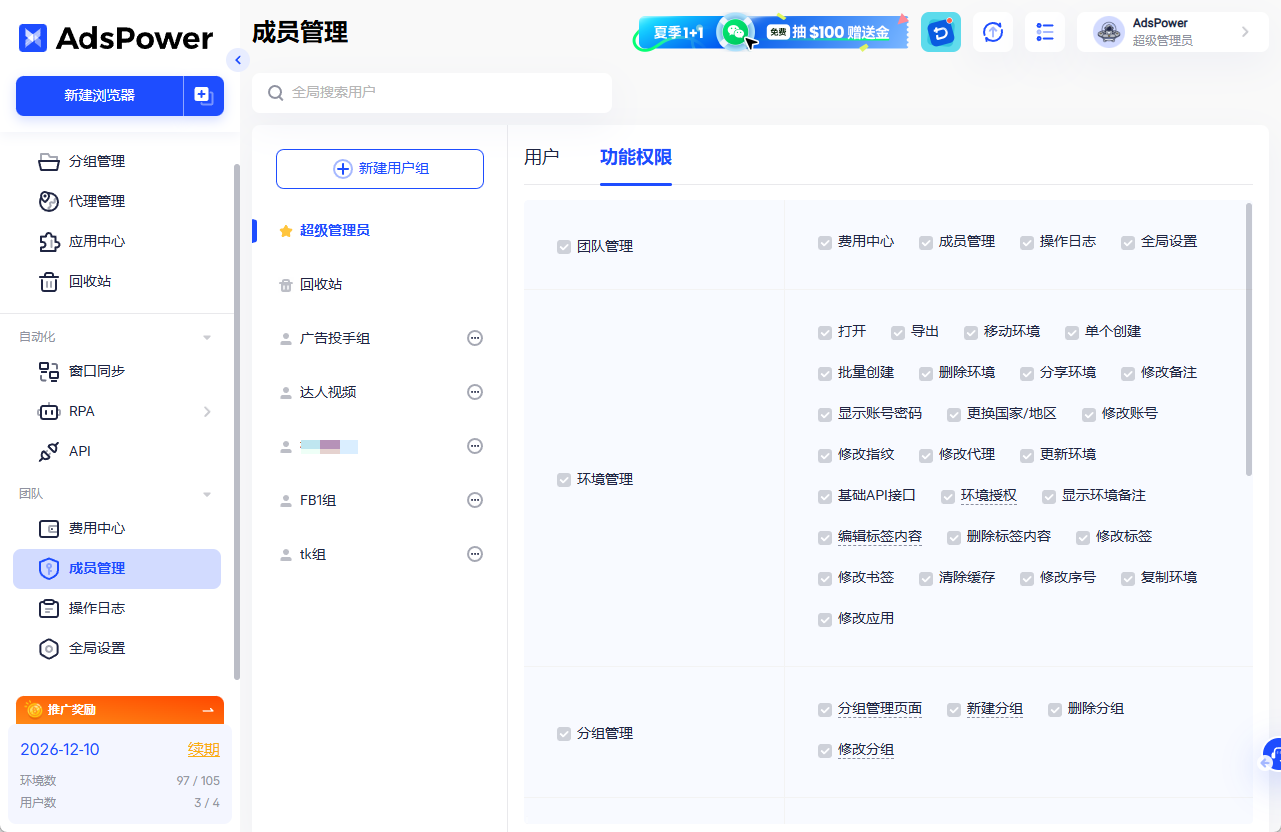The width and height of the screenshot is (1281, 832).
Task: Open more options for 广告投手组
Action: [x=476, y=338]
